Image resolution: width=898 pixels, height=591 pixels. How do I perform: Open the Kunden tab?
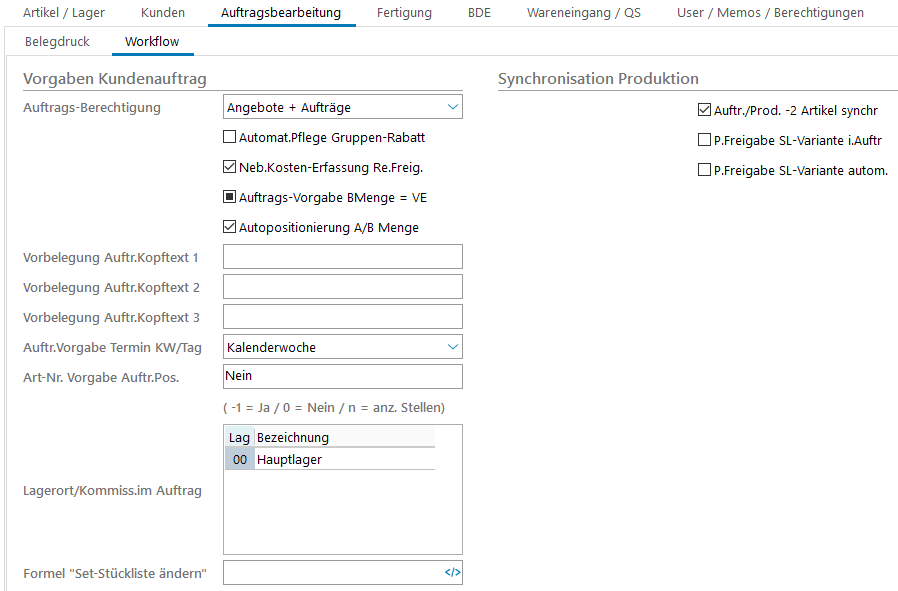[162, 13]
